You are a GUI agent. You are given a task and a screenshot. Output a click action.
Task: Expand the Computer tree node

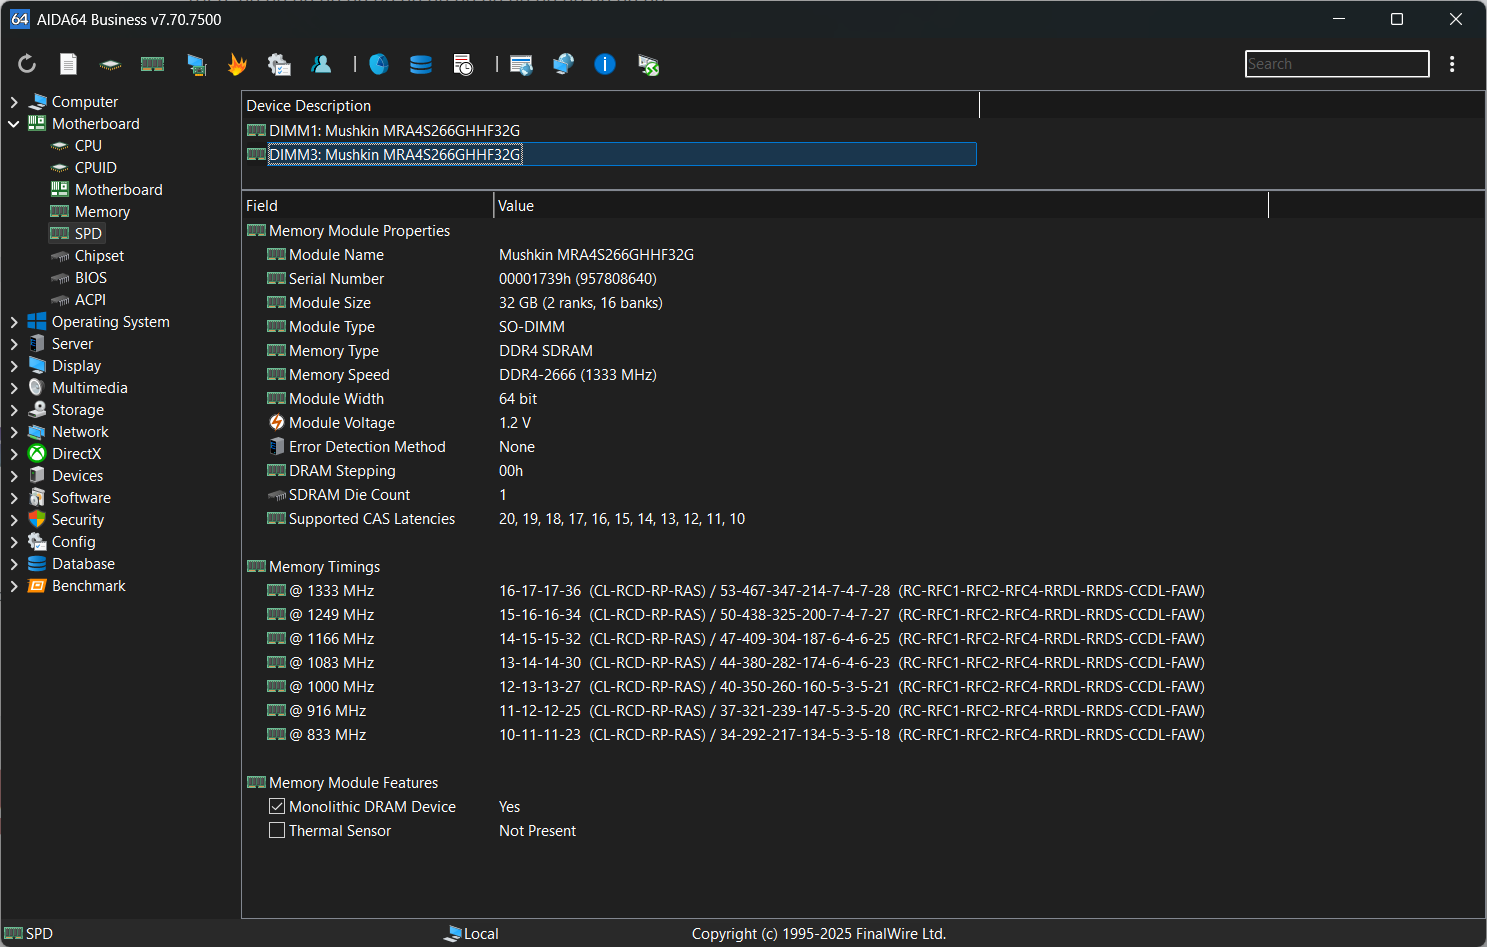tap(14, 102)
